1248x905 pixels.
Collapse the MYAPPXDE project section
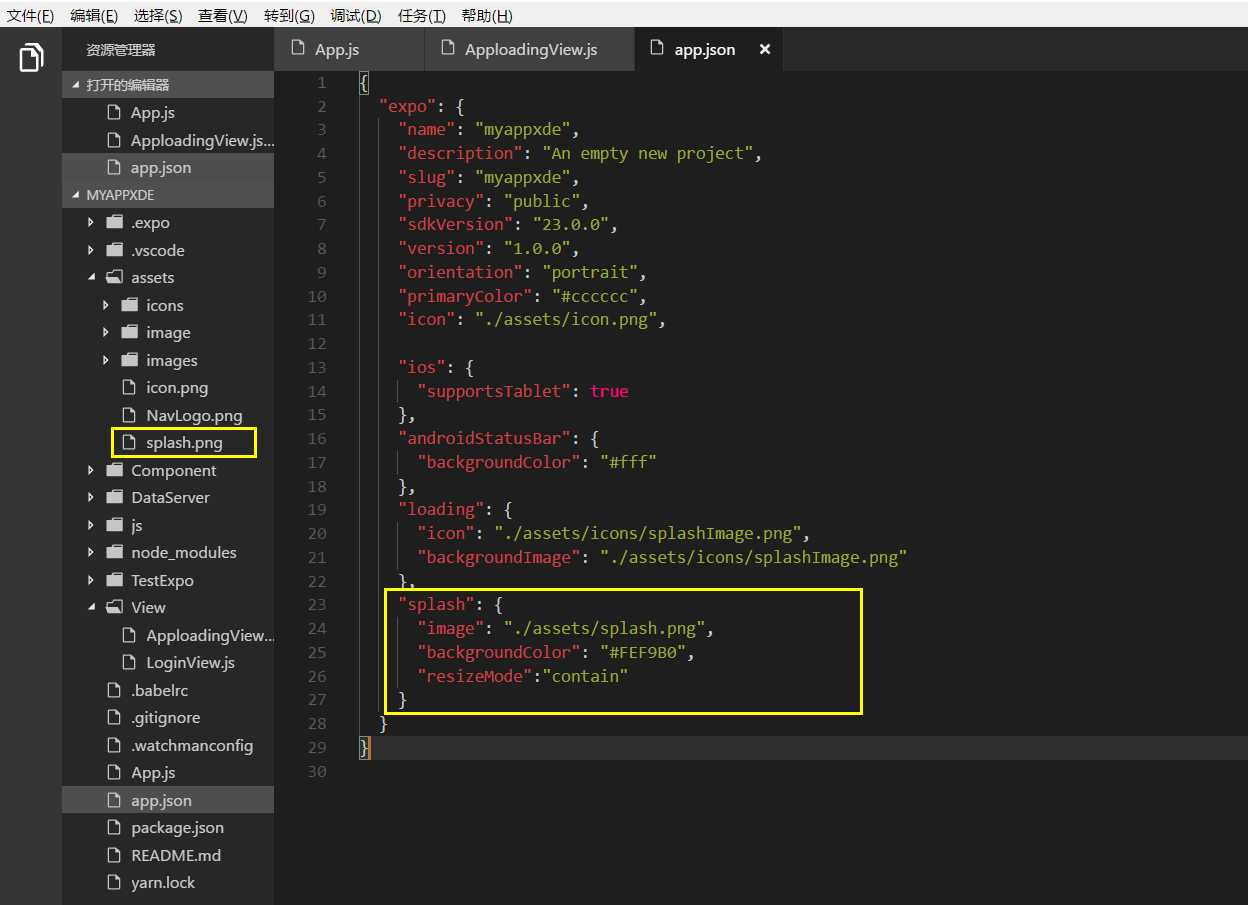click(x=76, y=195)
